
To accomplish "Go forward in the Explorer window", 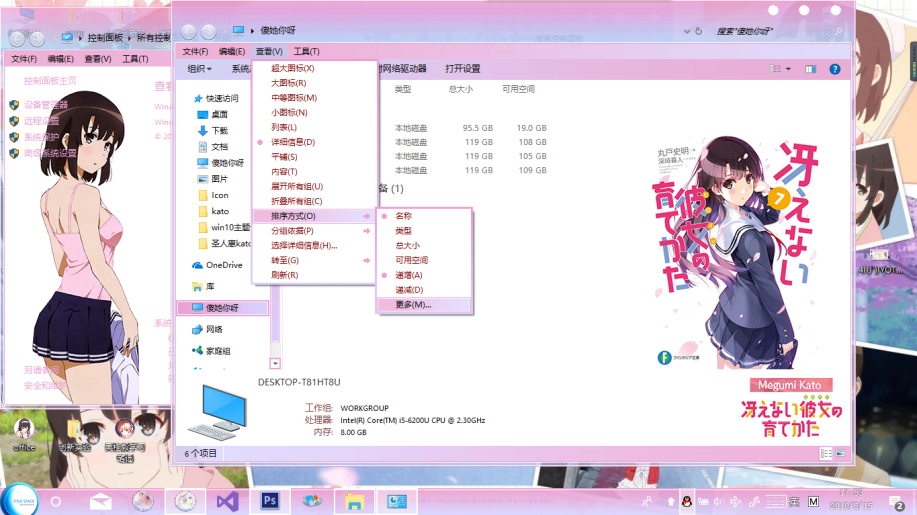I will [209, 32].
